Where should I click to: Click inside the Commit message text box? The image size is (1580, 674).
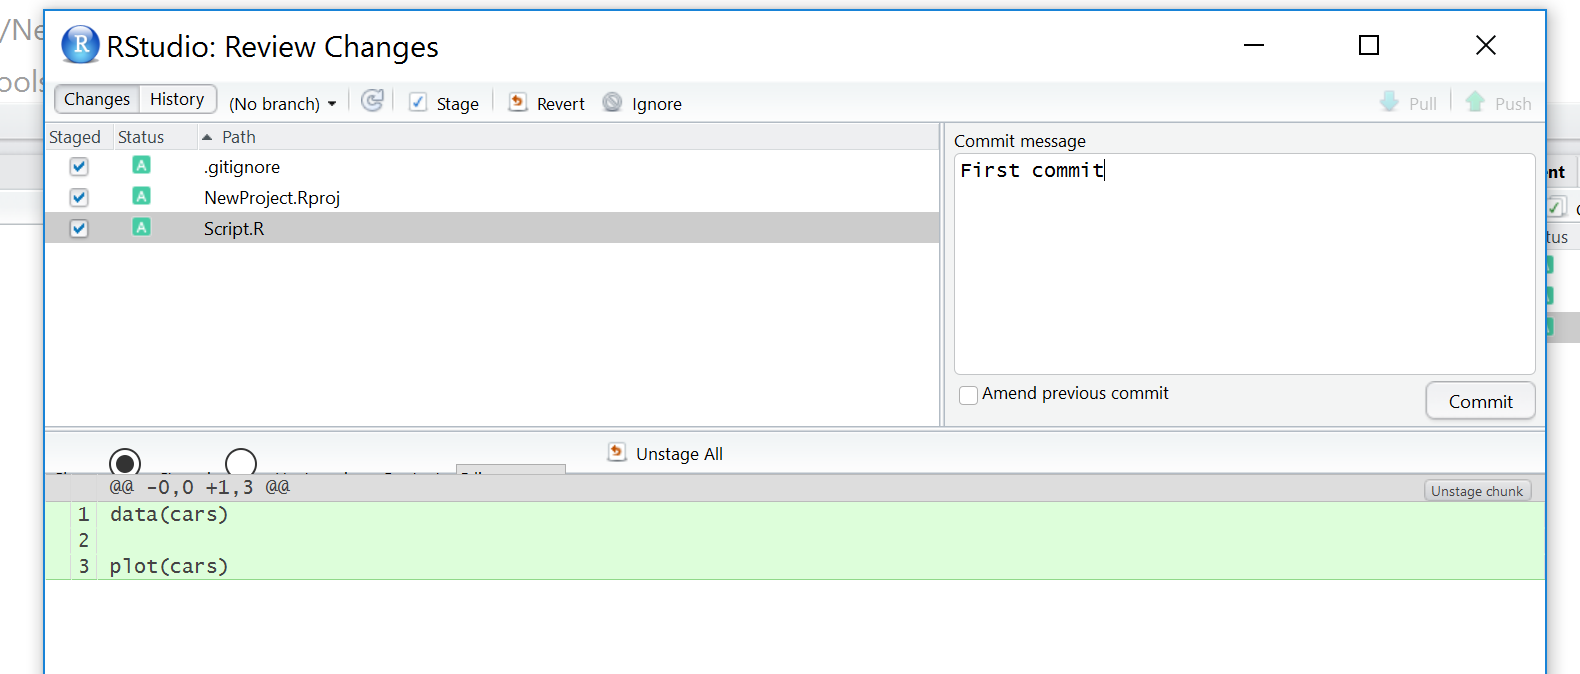point(1244,264)
